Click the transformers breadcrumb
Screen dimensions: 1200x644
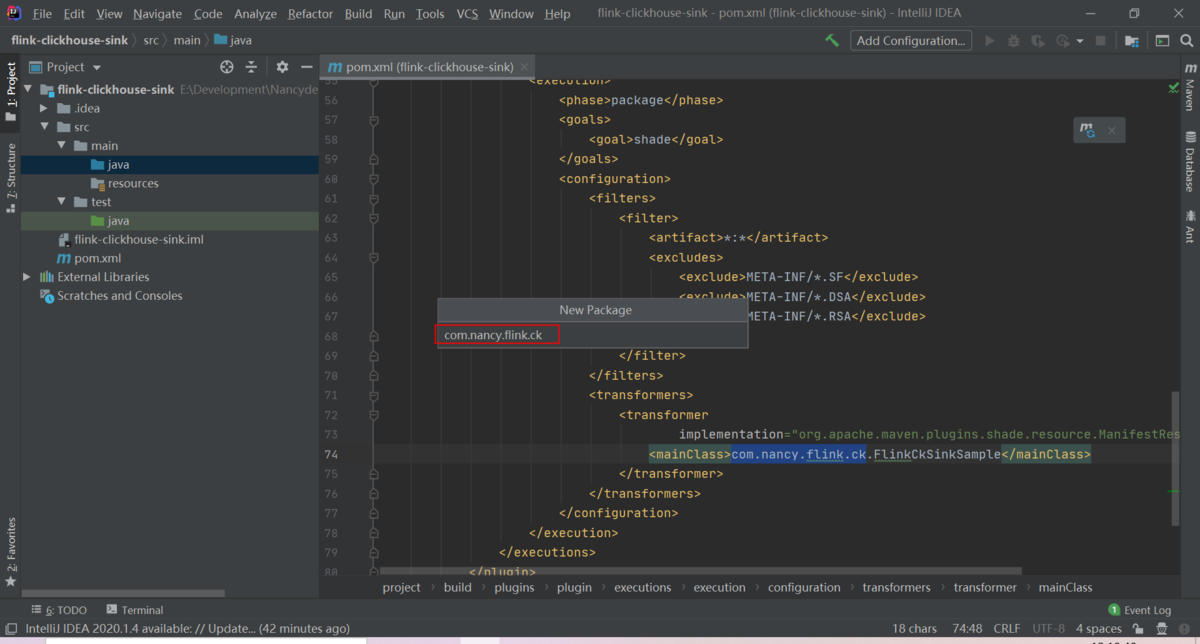[896, 588]
